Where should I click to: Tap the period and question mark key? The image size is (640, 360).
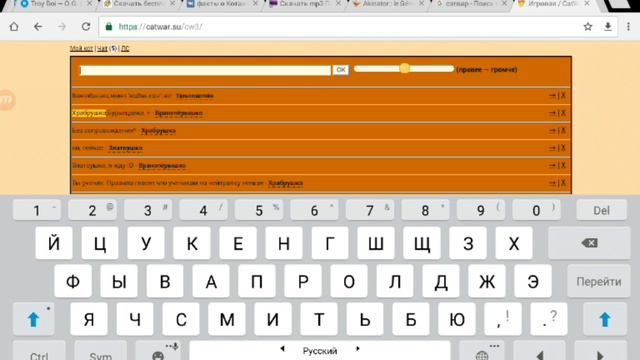549,319
